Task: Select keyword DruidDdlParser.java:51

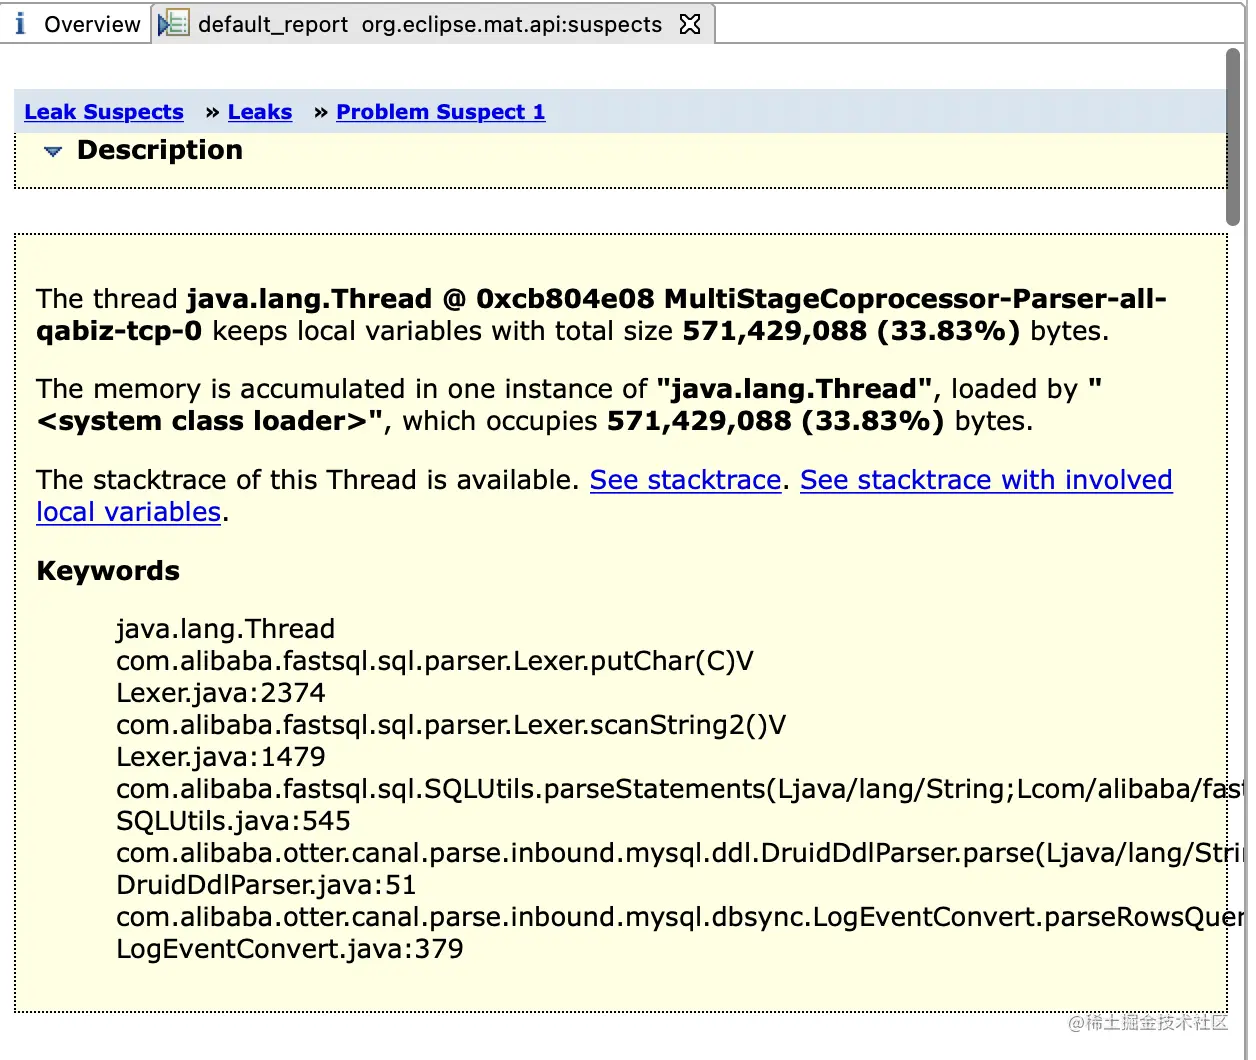Action: (266, 885)
